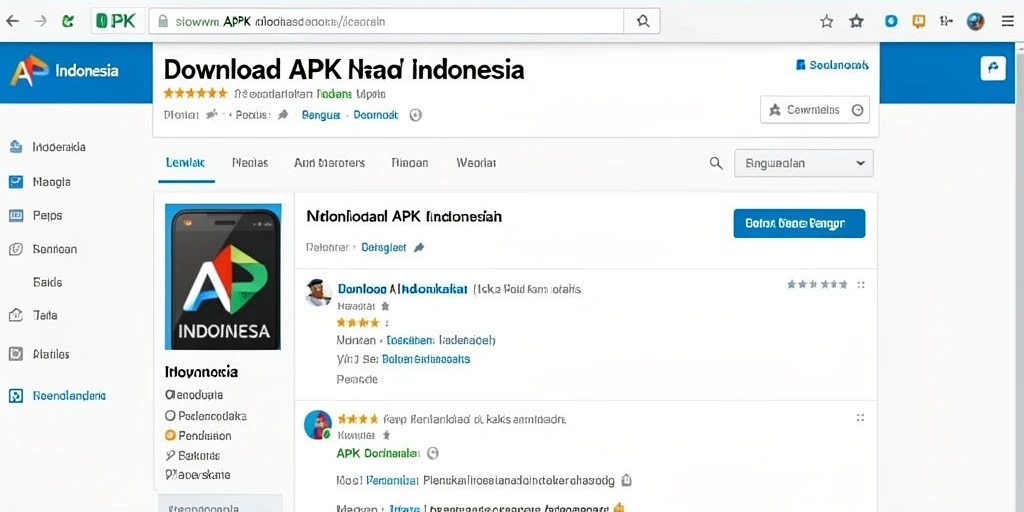The width and height of the screenshot is (1024, 512).
Task: Click the magnifier icon inside the address bar
Action: click(643, 21)
